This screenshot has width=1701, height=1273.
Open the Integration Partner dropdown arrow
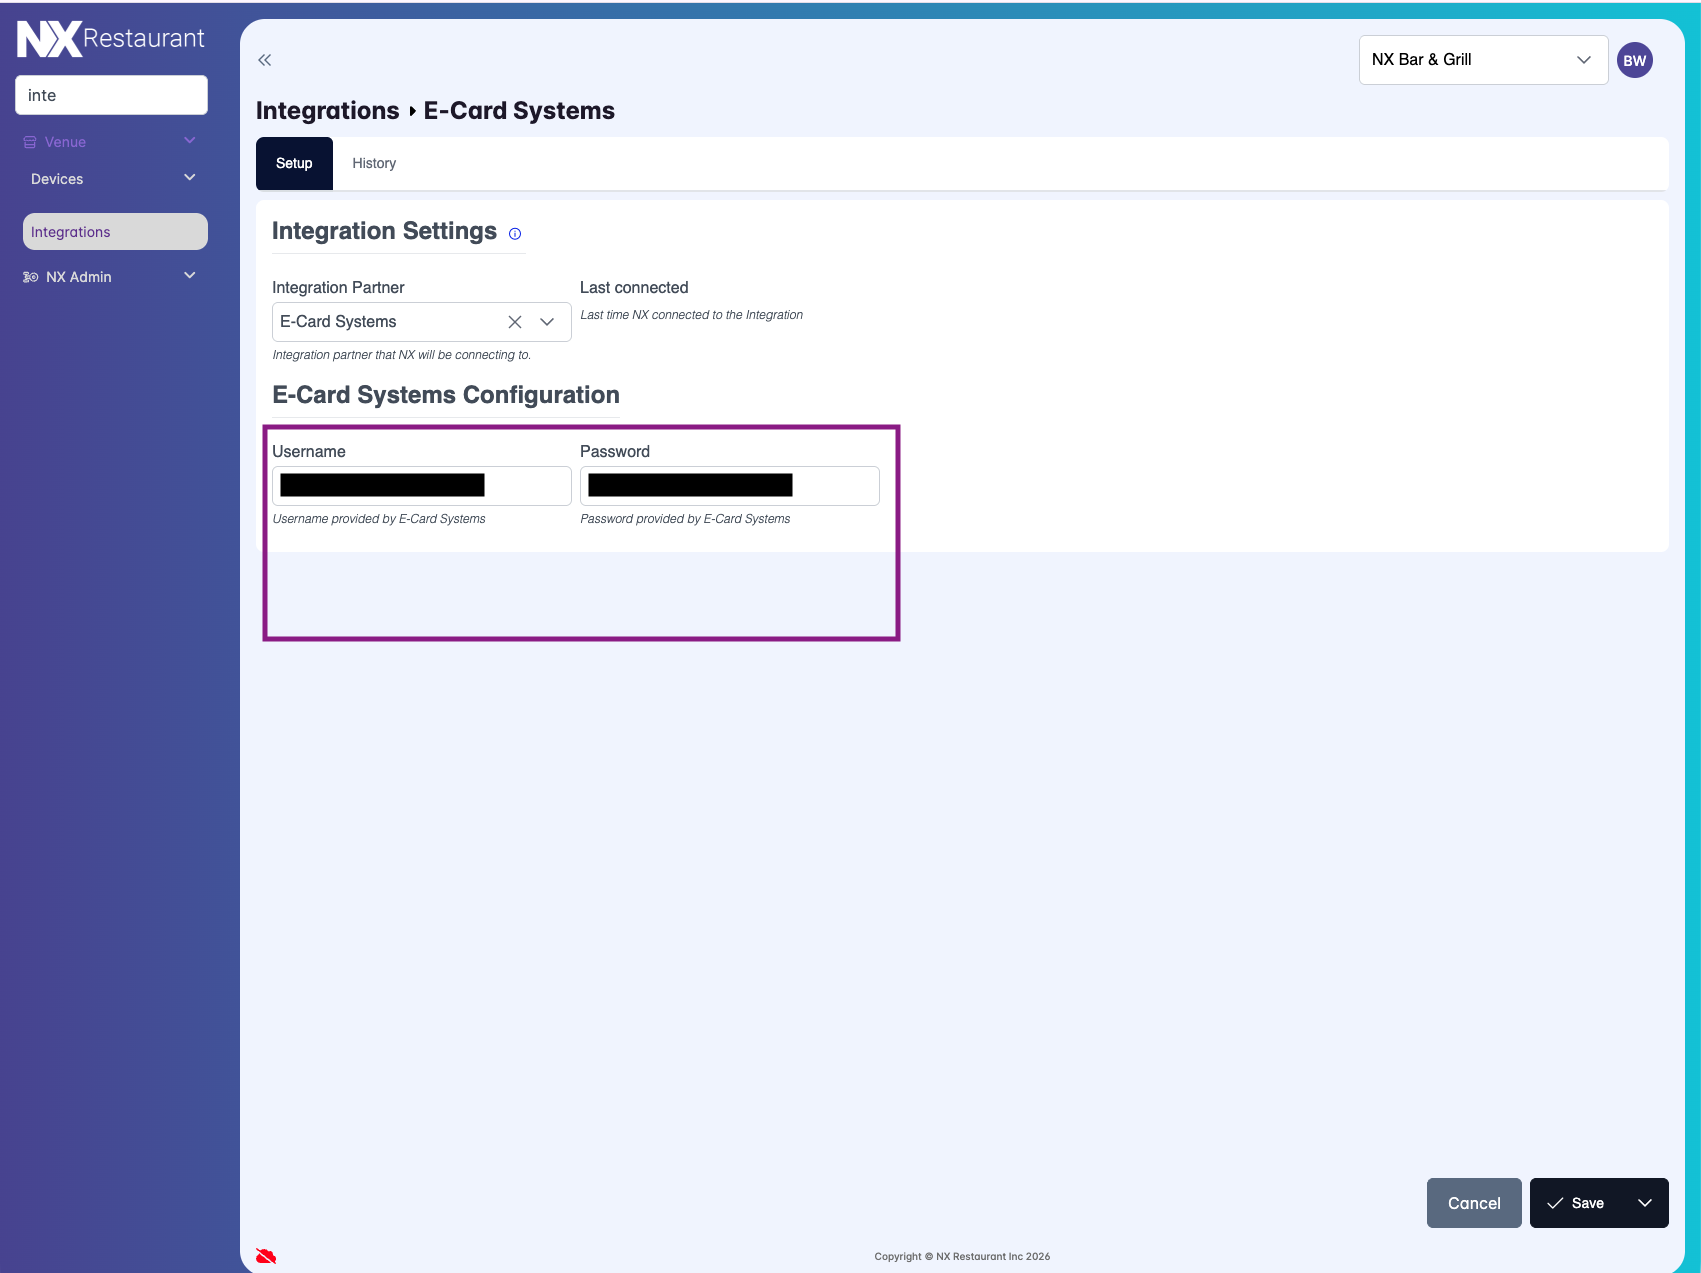click(x=547, y=322)
